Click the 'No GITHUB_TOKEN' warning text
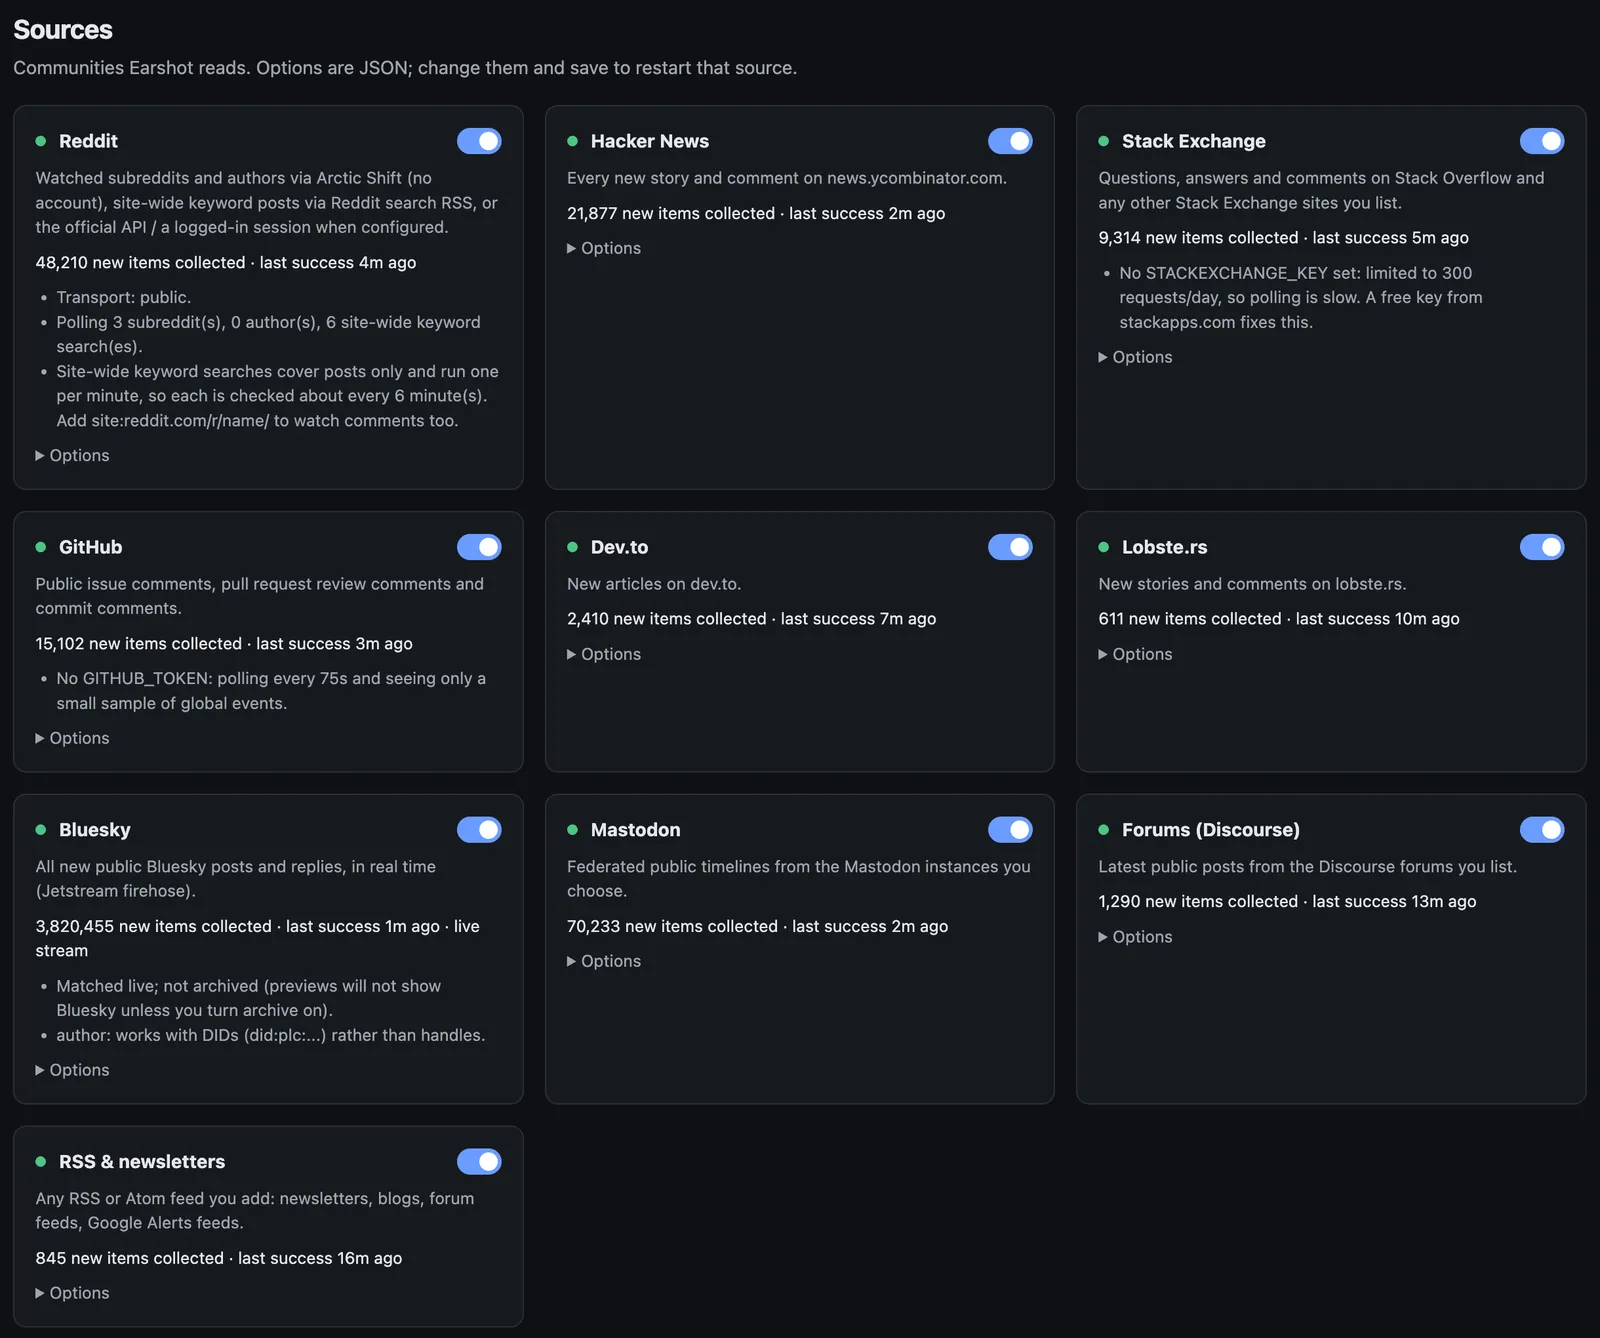Viewport: 1600px width, 1338px height. click(271, 691)
